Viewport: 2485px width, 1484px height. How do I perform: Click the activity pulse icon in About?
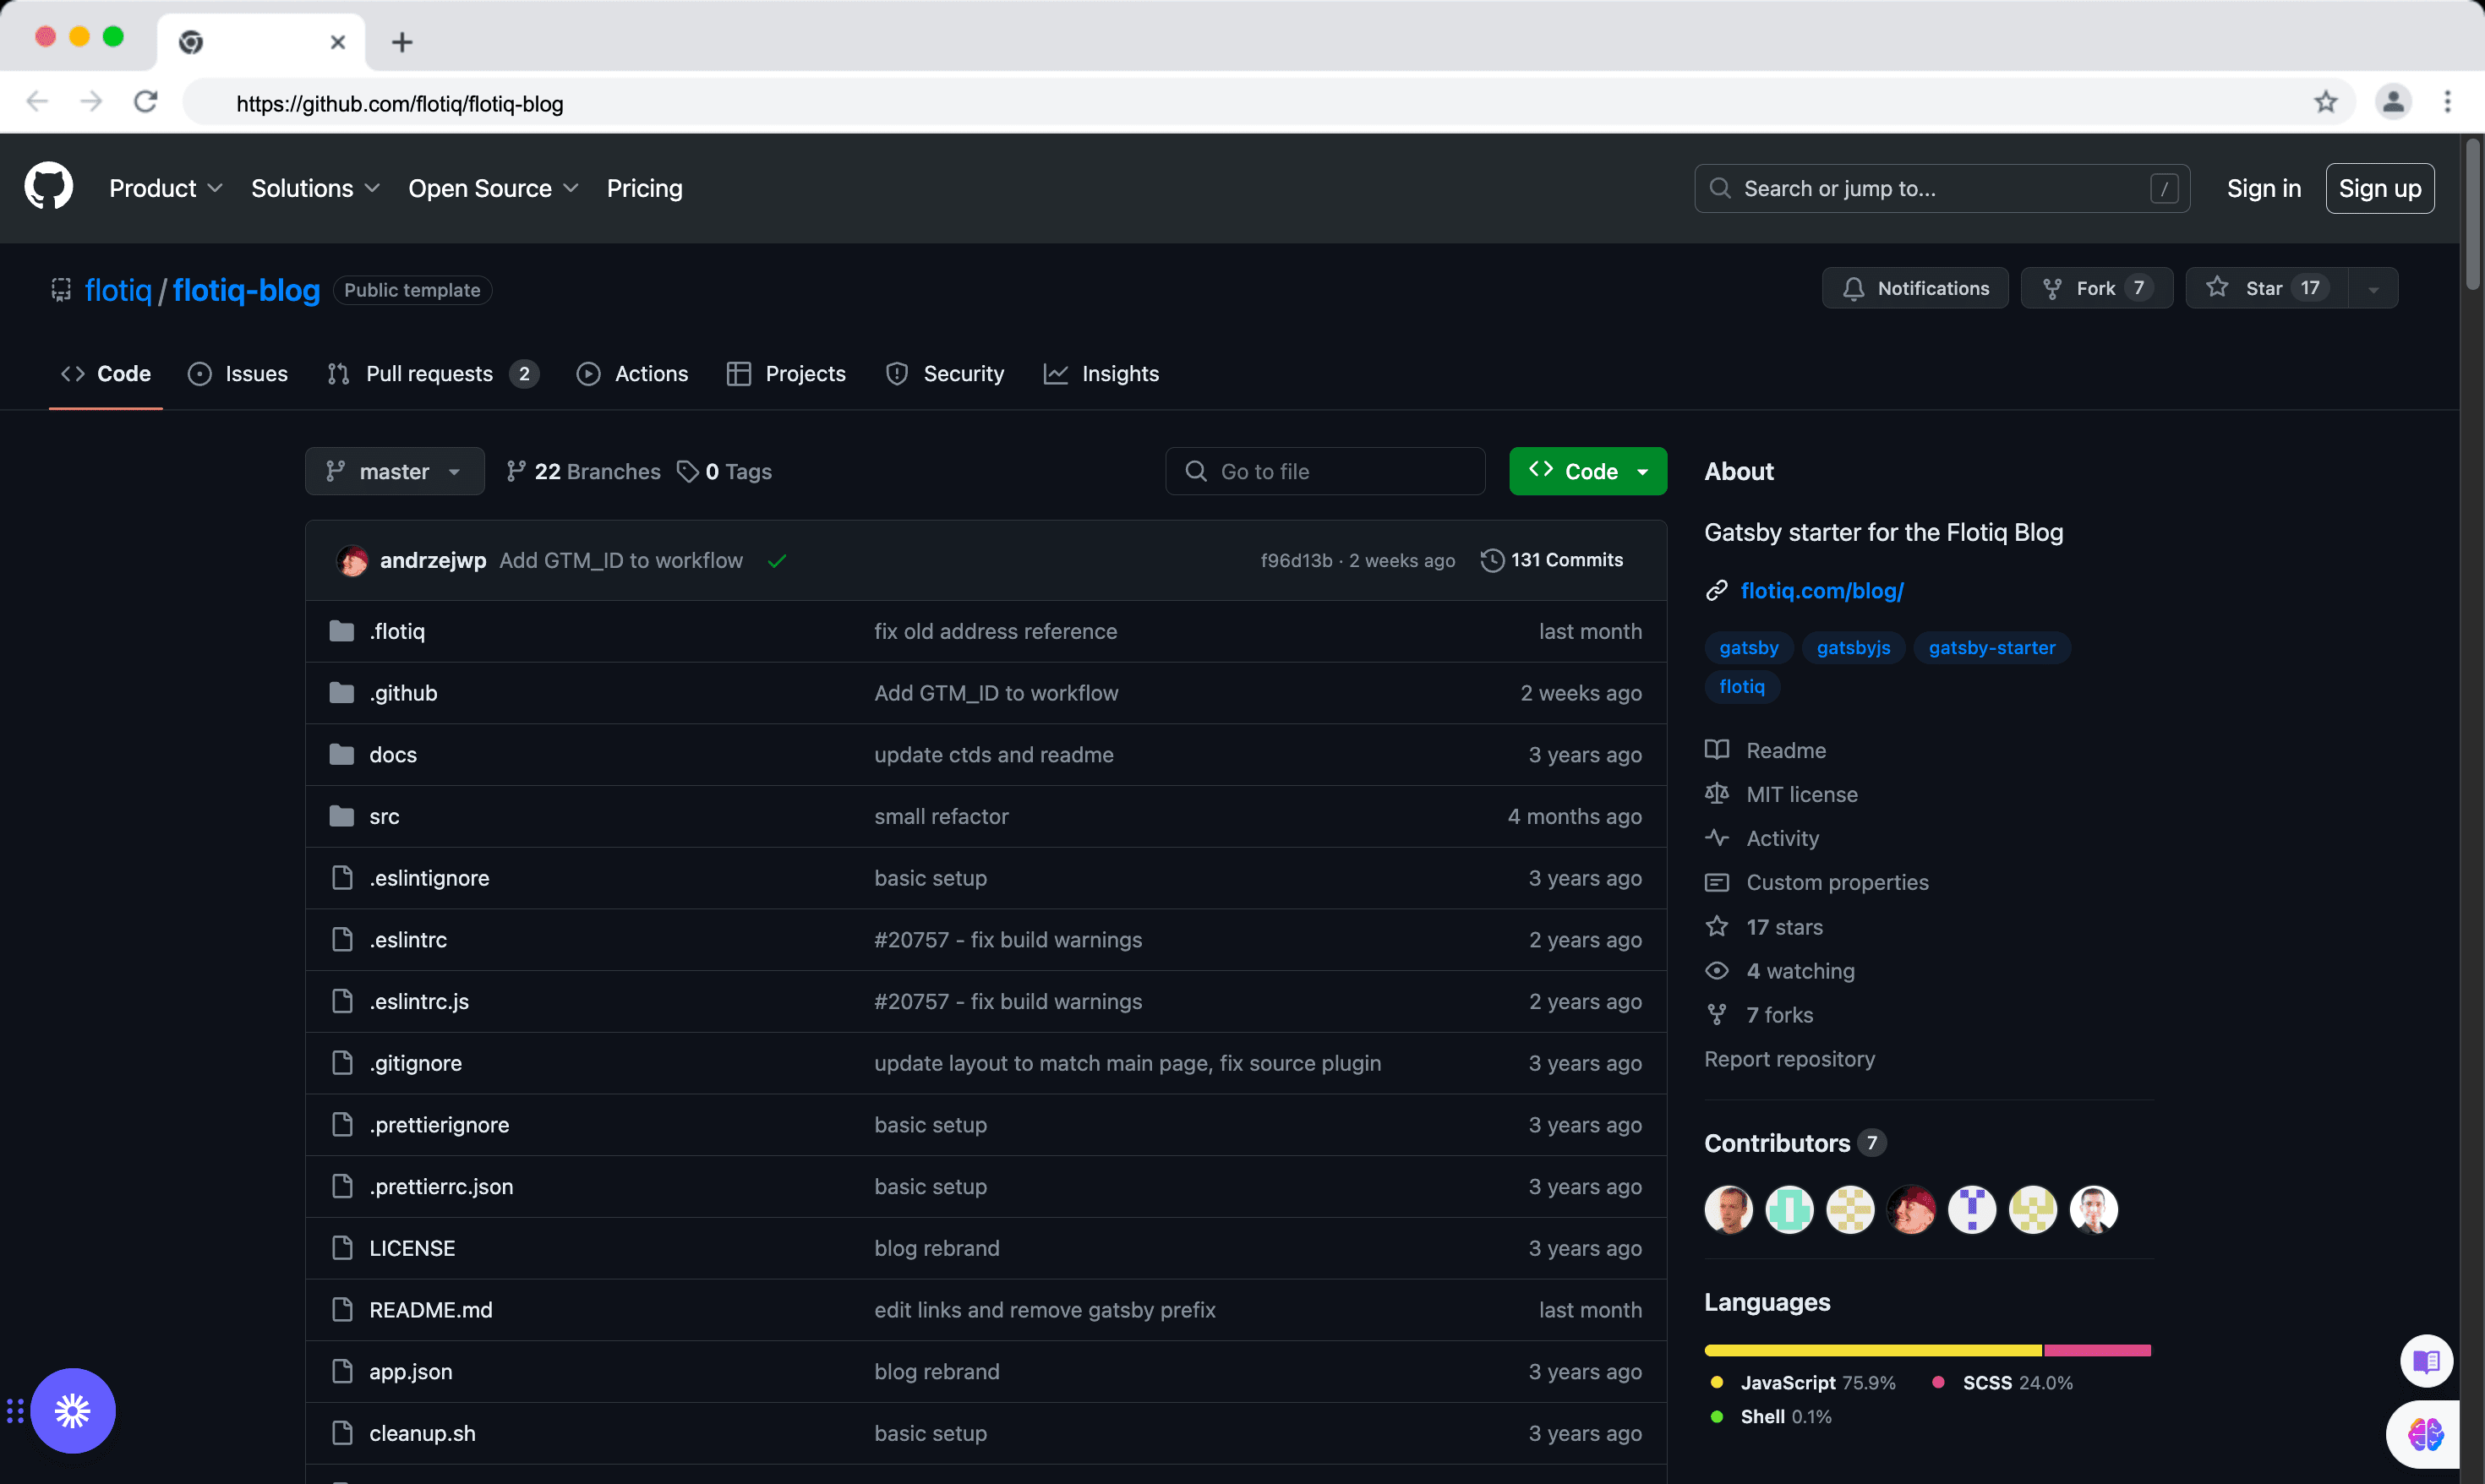click(1717, 838)
